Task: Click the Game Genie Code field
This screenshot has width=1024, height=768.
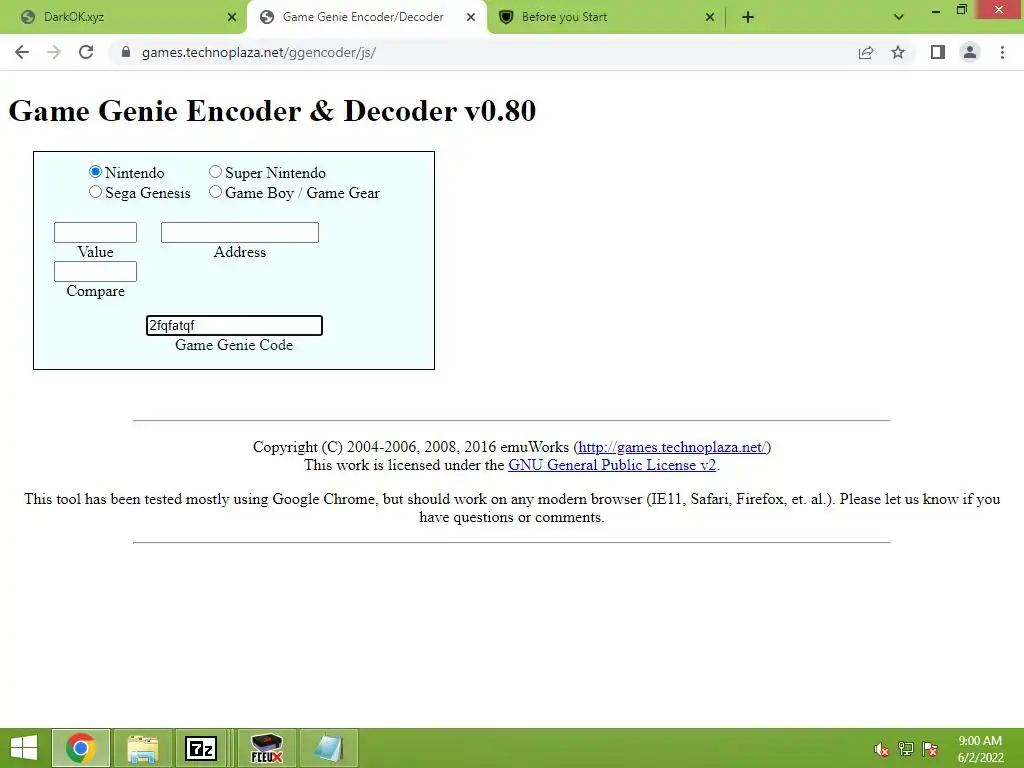Action: 234,325
